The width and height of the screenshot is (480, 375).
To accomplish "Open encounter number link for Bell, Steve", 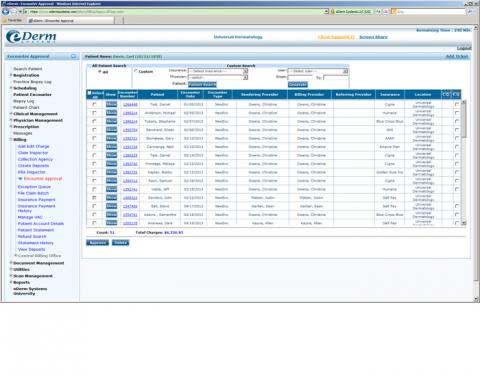I will (x=130, y=206).
